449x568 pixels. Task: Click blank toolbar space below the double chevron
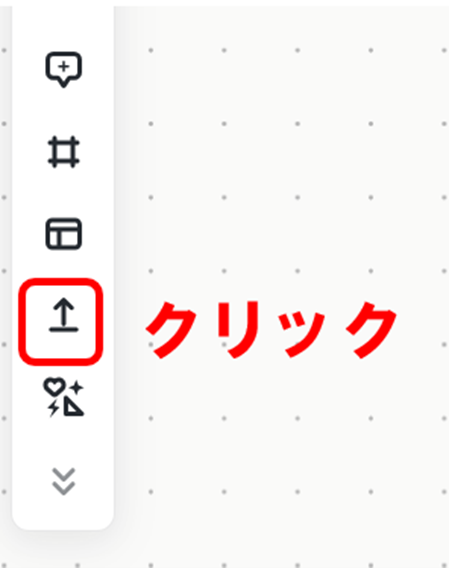pyautogui.click(x=63, y=514)
